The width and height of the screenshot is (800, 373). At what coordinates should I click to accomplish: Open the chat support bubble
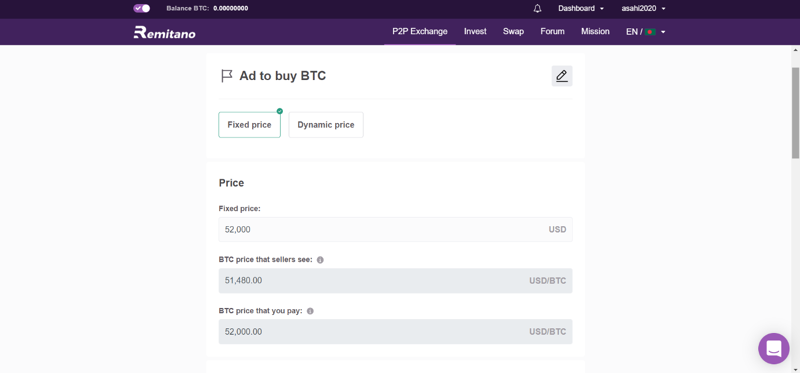[773, 349]
